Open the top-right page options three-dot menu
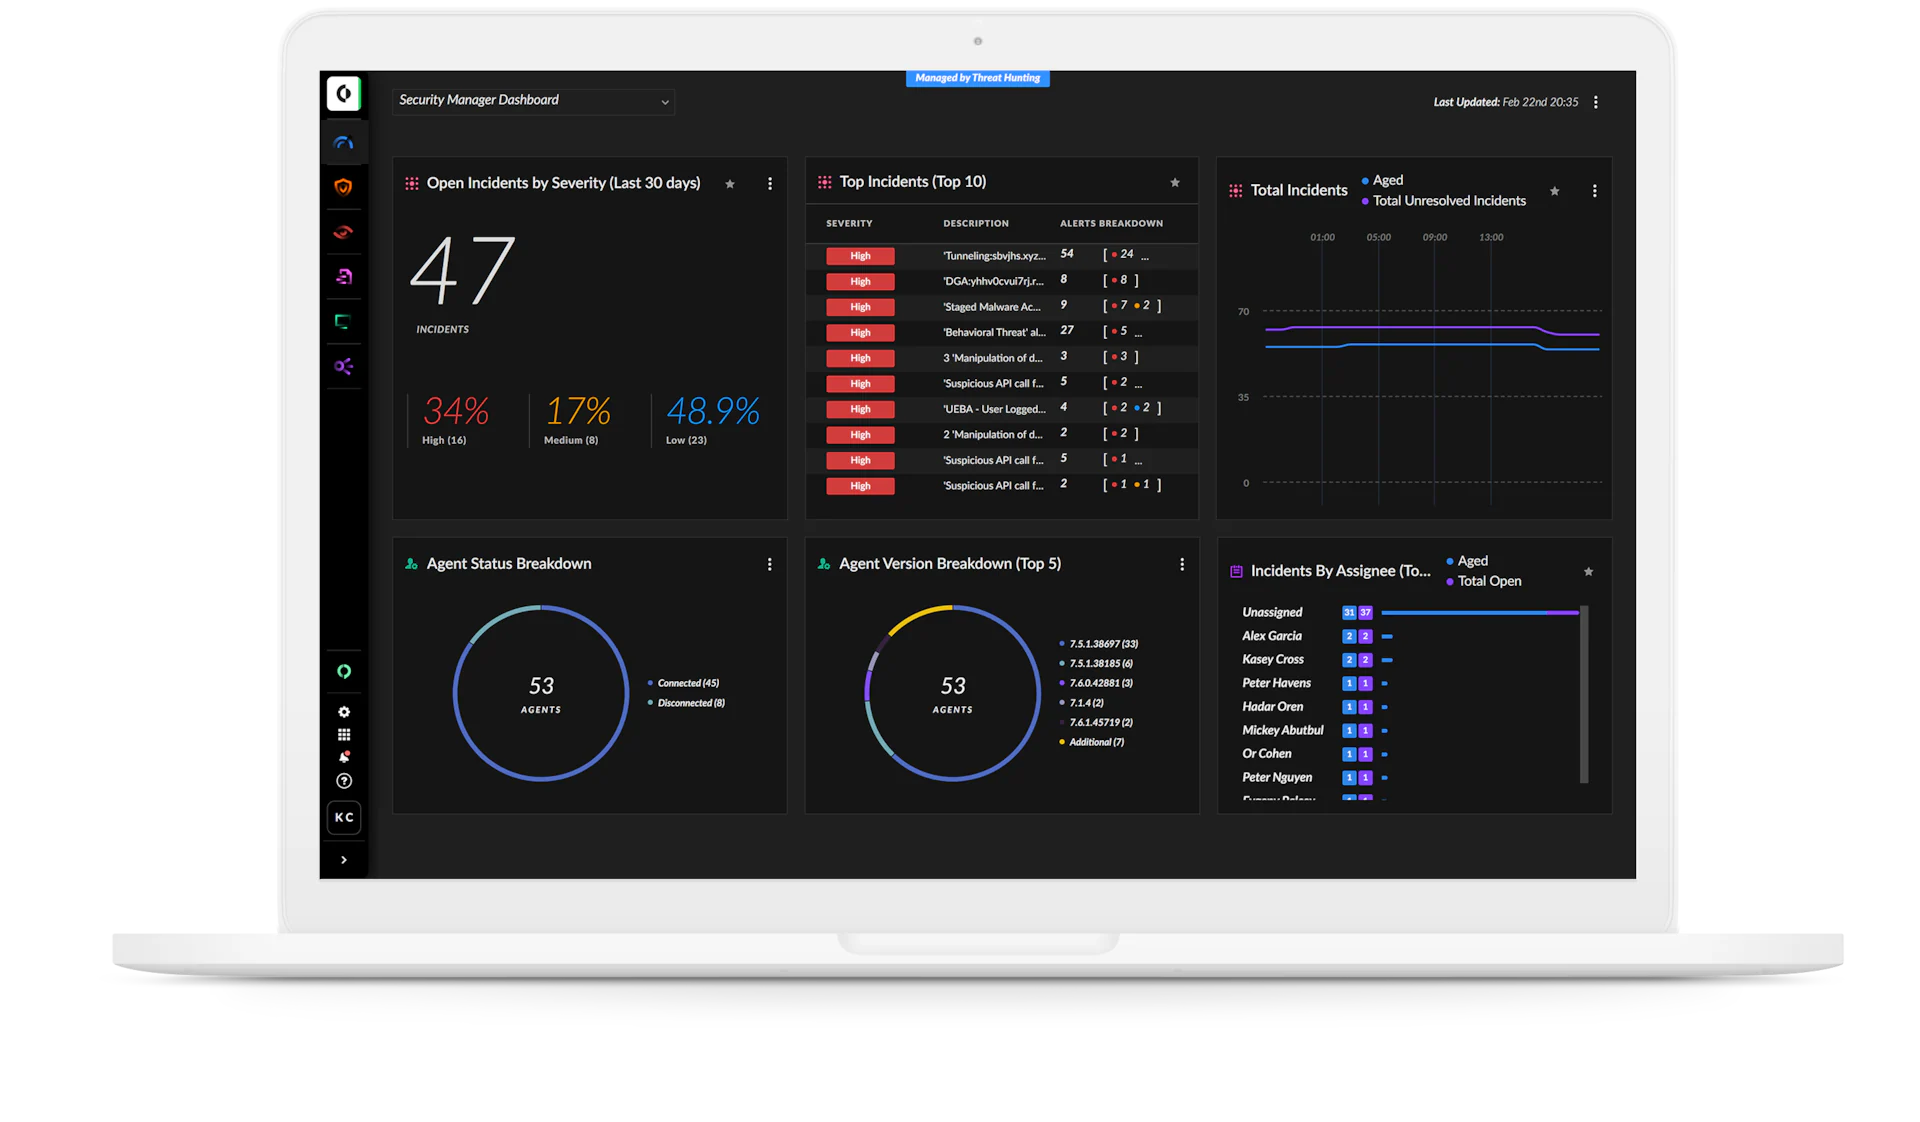 coord(1596,102)
